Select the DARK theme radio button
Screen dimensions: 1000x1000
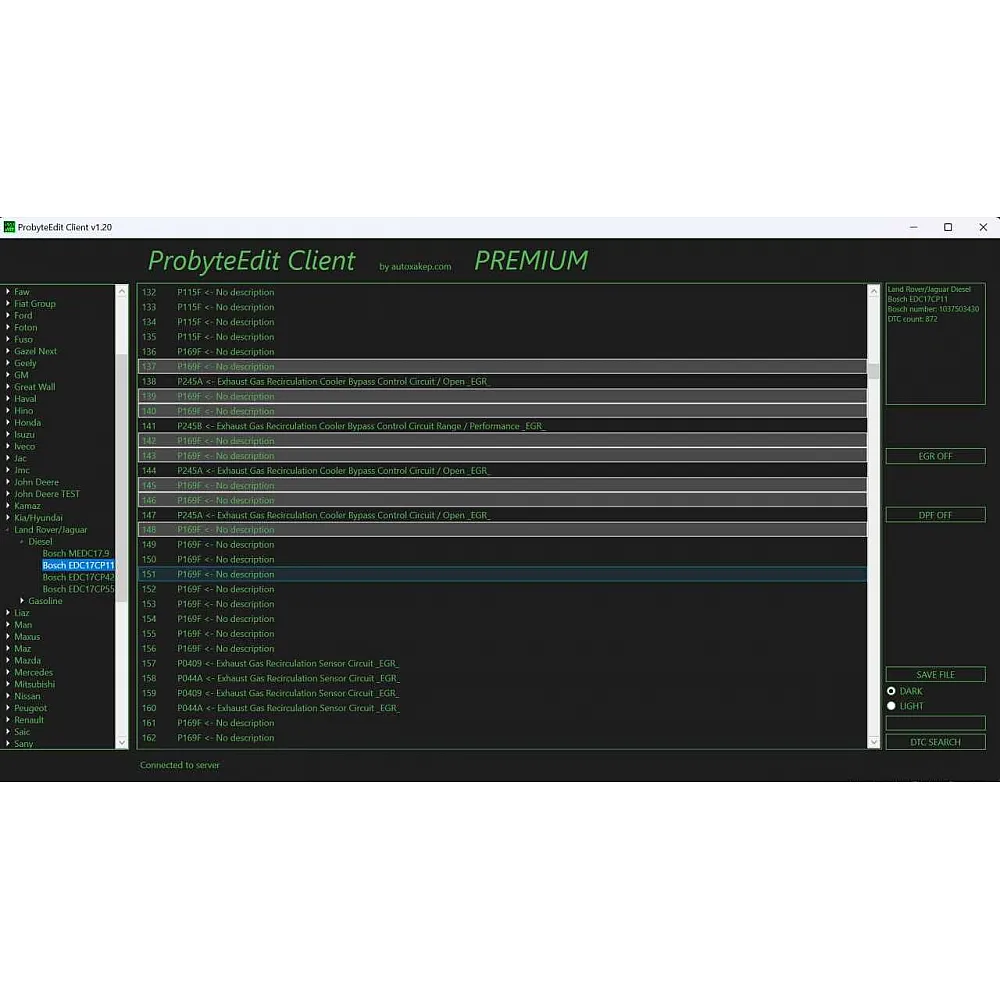click(891, 691)
